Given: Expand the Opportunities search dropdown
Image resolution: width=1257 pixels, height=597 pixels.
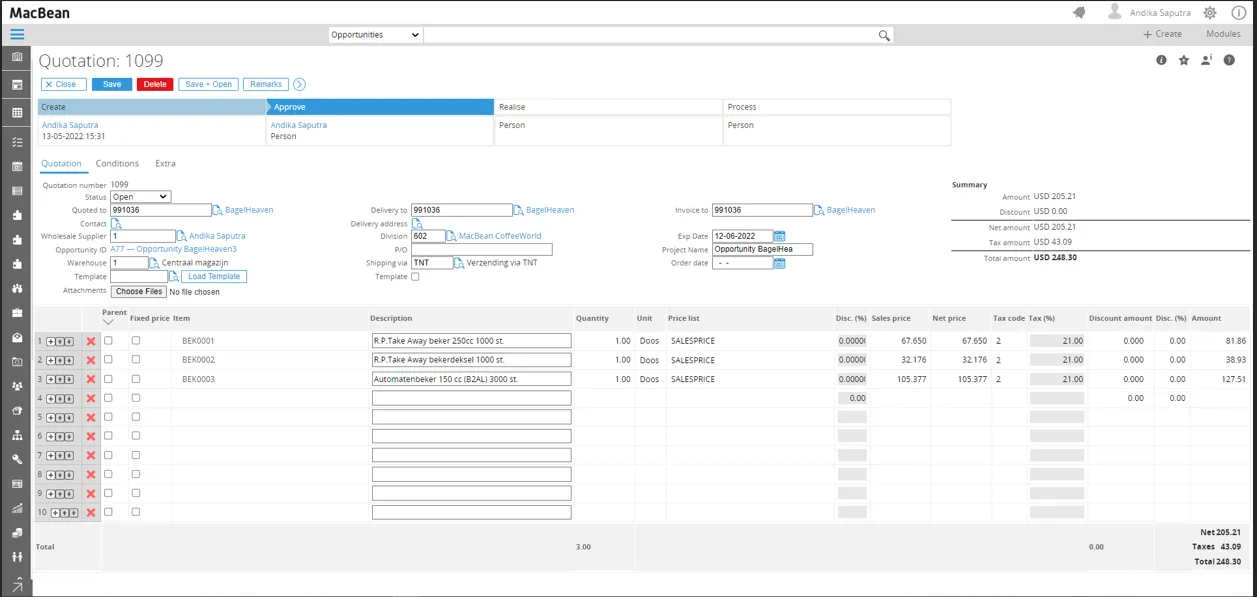Looking at the screenshot, I should click(x=375, y=35).
